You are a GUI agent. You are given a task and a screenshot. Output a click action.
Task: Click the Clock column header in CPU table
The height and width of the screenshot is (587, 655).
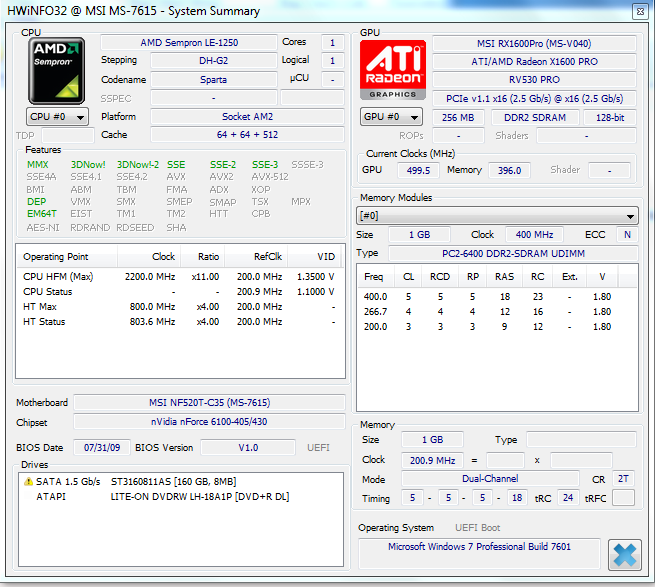(149, 257)
